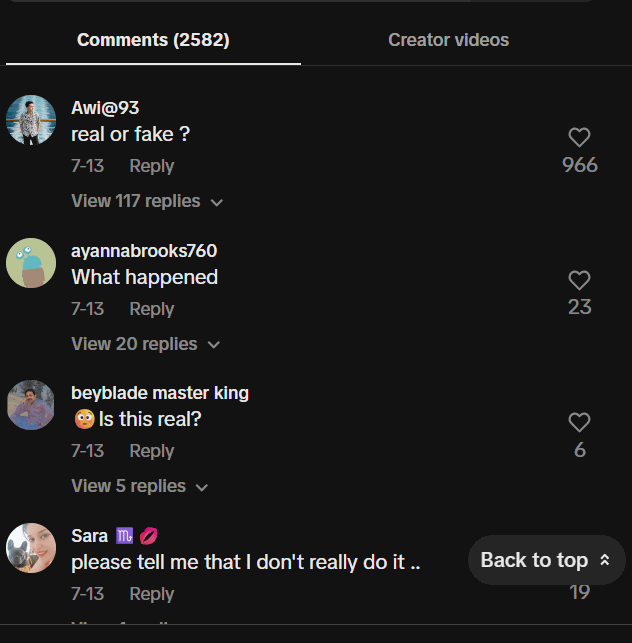This screenshot has height=643, width=632.
Task: Reply to Sara's comment
Action: (x=151, y=594)
